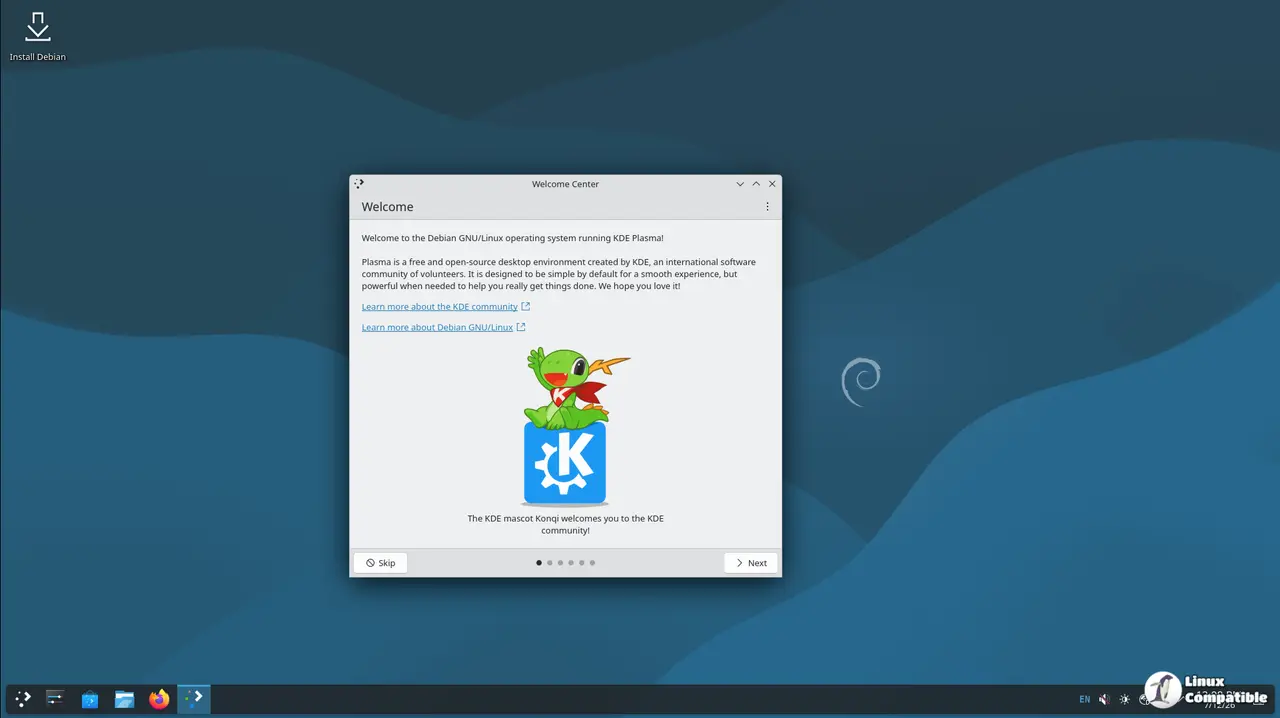Open the KDE application launcher
This screenshot has width=1280, height=718.
click(x=23, y=699)
